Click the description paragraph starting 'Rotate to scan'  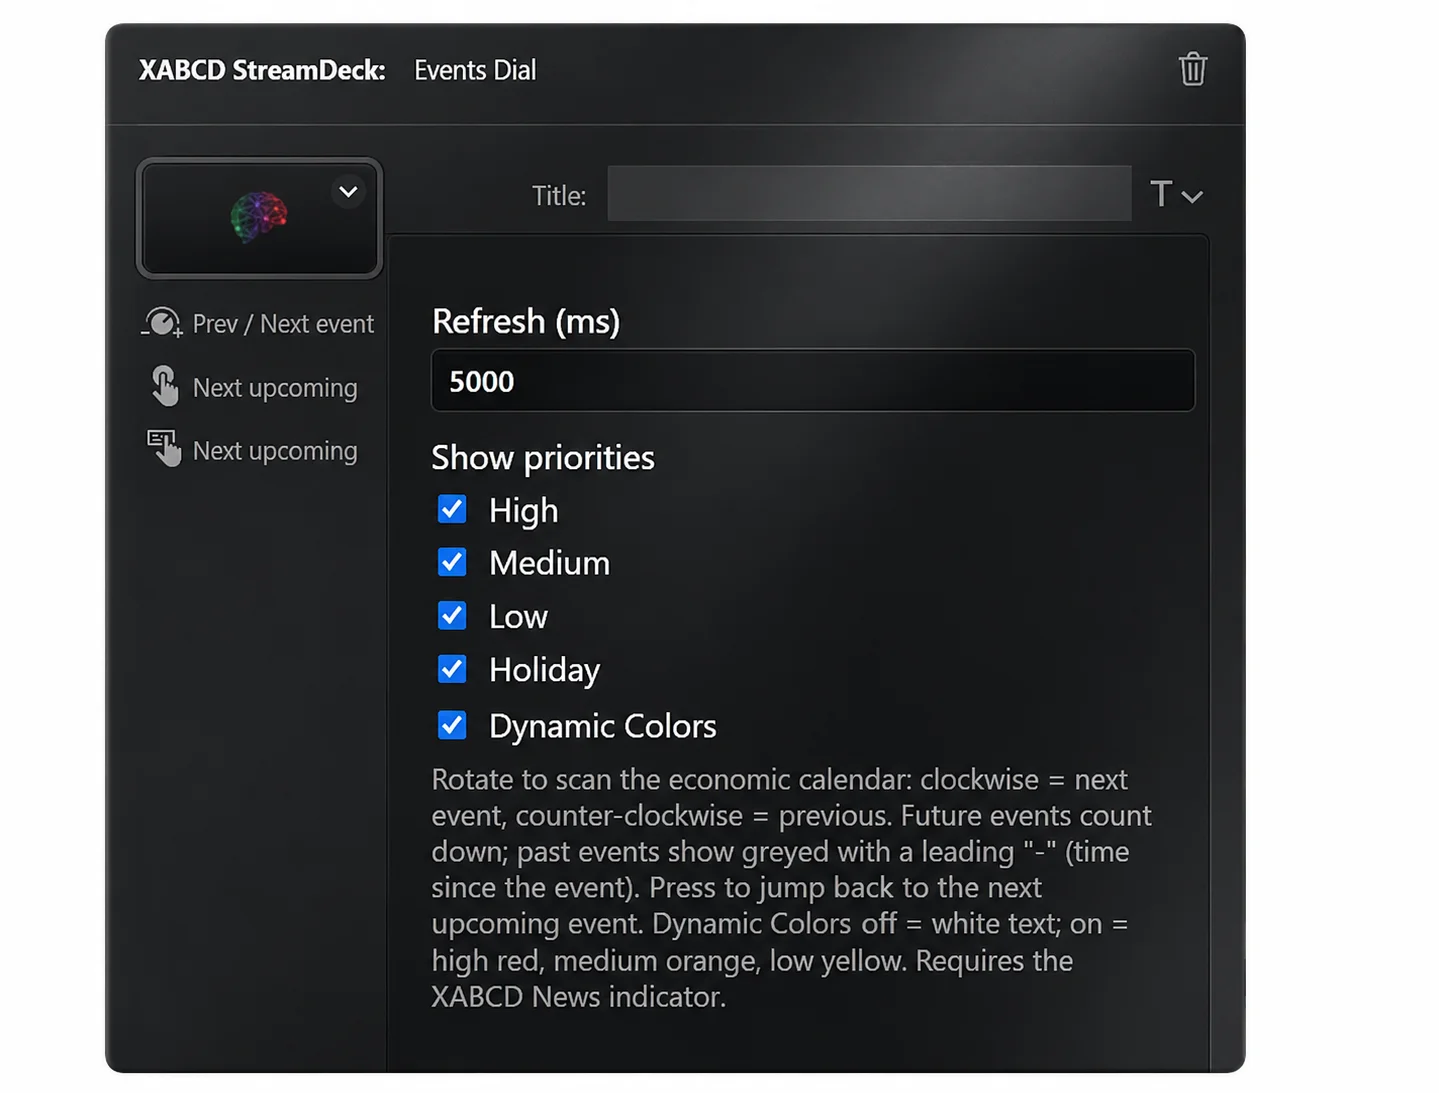pos(791,888)
